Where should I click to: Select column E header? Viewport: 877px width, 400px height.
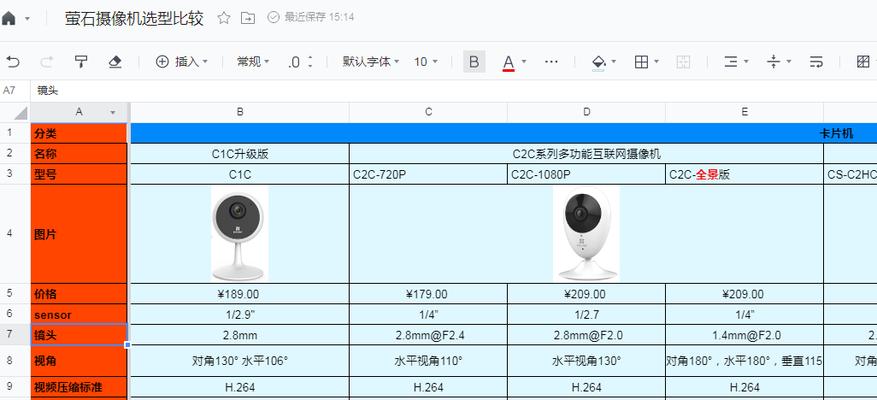(744, 112)
